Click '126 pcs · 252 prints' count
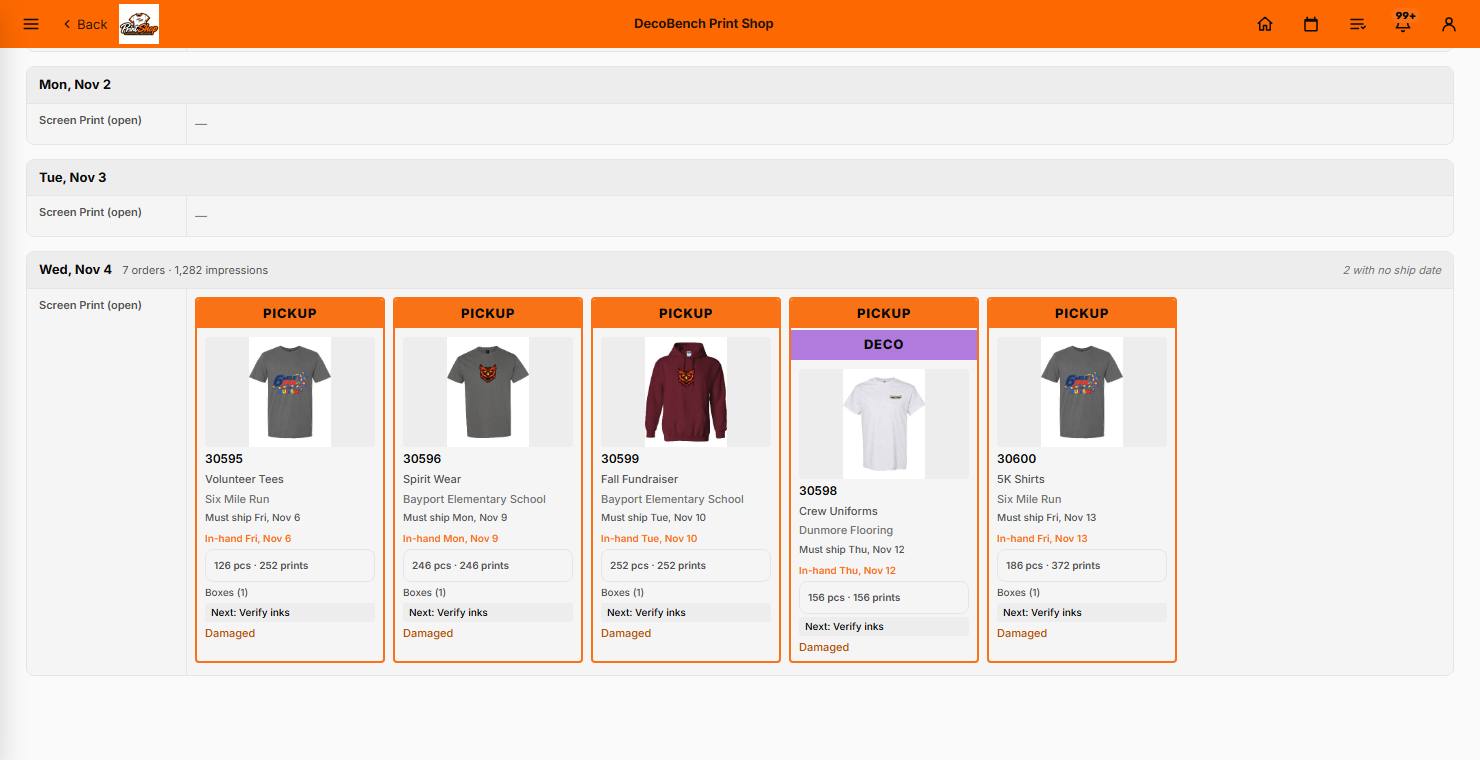 point(290,566)
